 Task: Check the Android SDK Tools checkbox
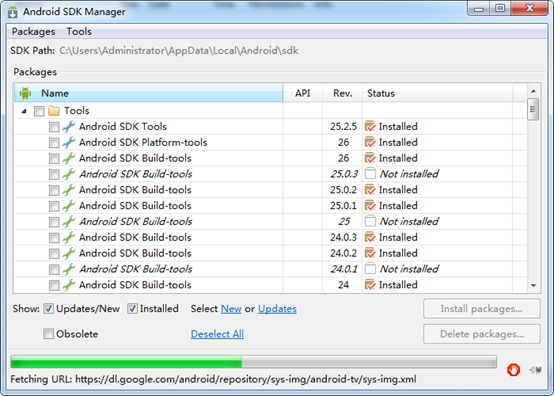pyautogui.click(x=54, y=127)
